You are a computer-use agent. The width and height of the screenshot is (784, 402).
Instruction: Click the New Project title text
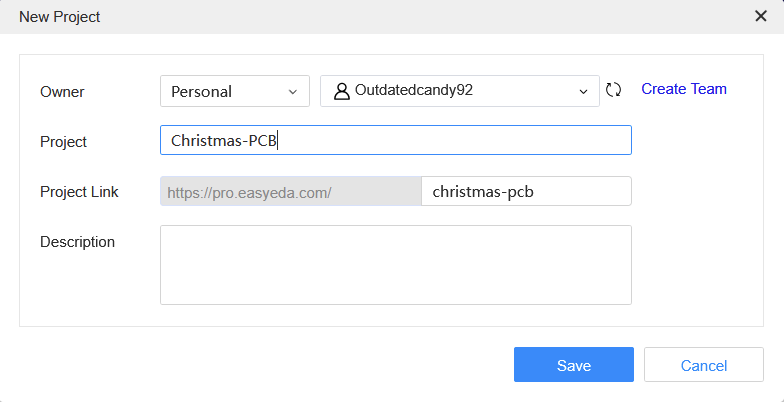[60, 17]
